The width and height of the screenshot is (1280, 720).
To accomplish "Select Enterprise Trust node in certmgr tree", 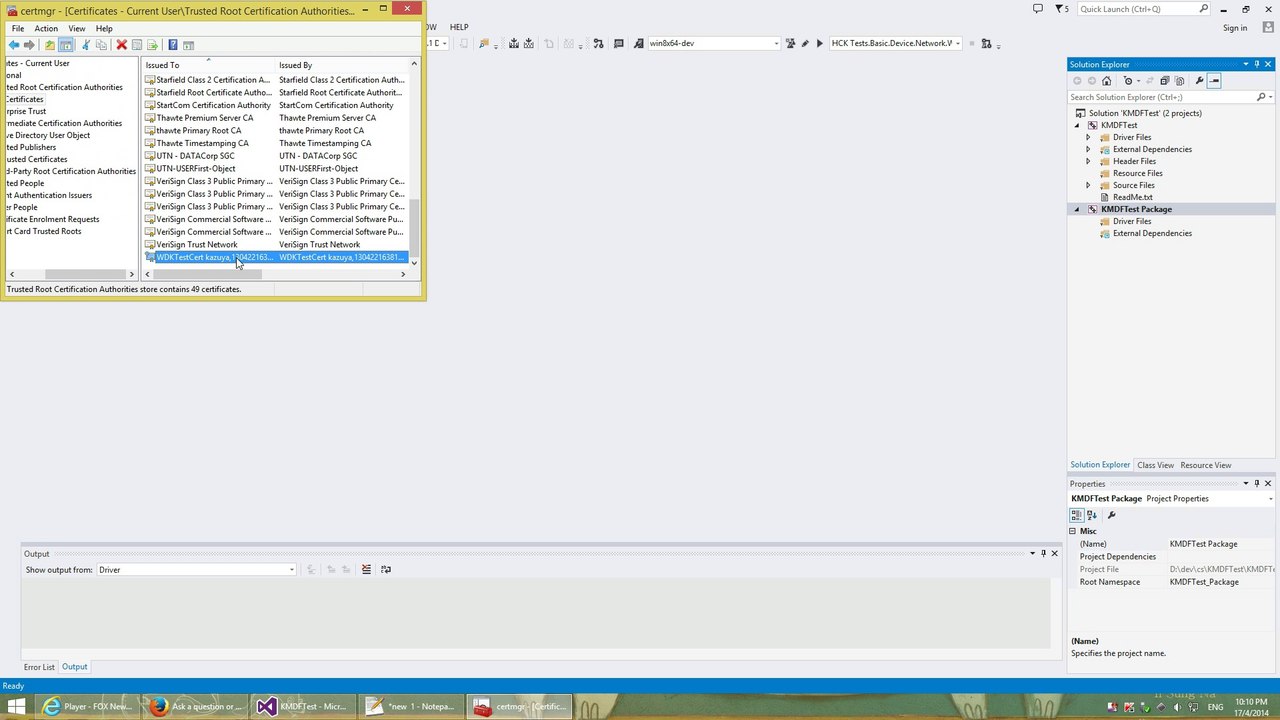I will coord(24,111).
